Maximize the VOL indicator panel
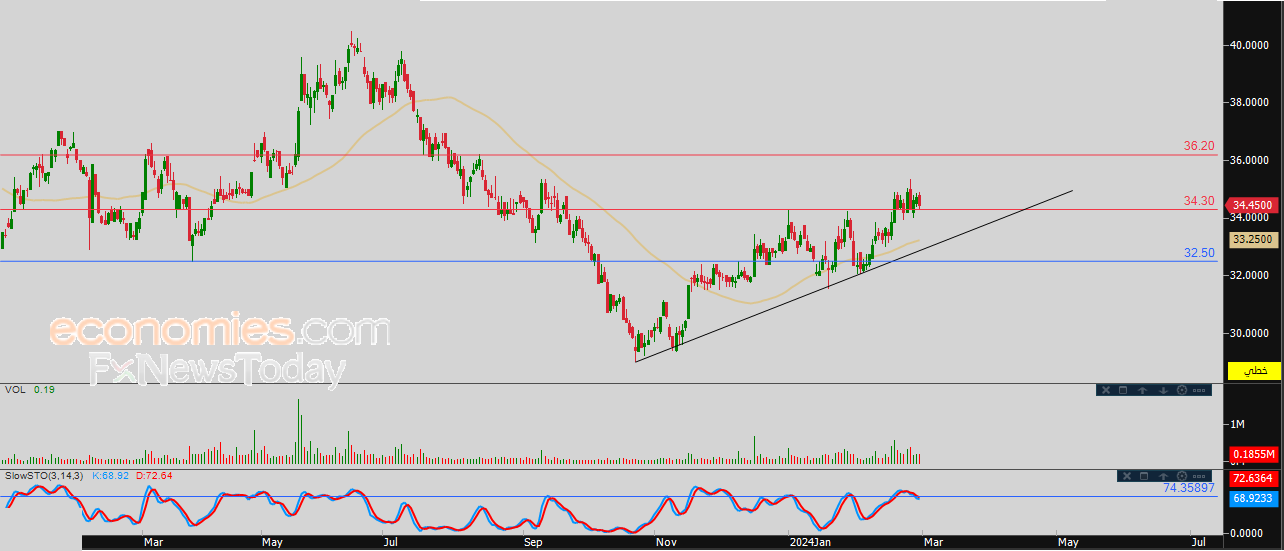 point(1123,390)
